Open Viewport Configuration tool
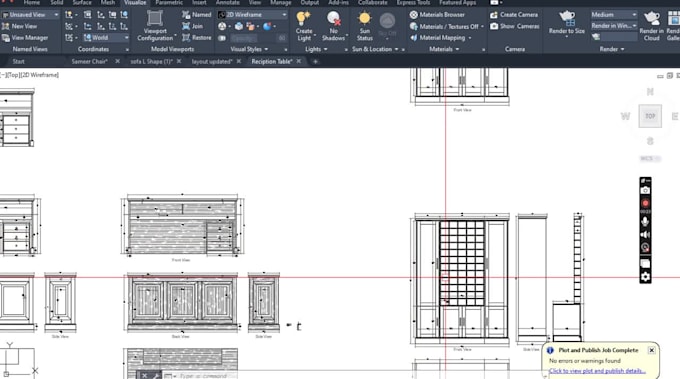This screenshot has width=680, height=379. coord(155,26)
